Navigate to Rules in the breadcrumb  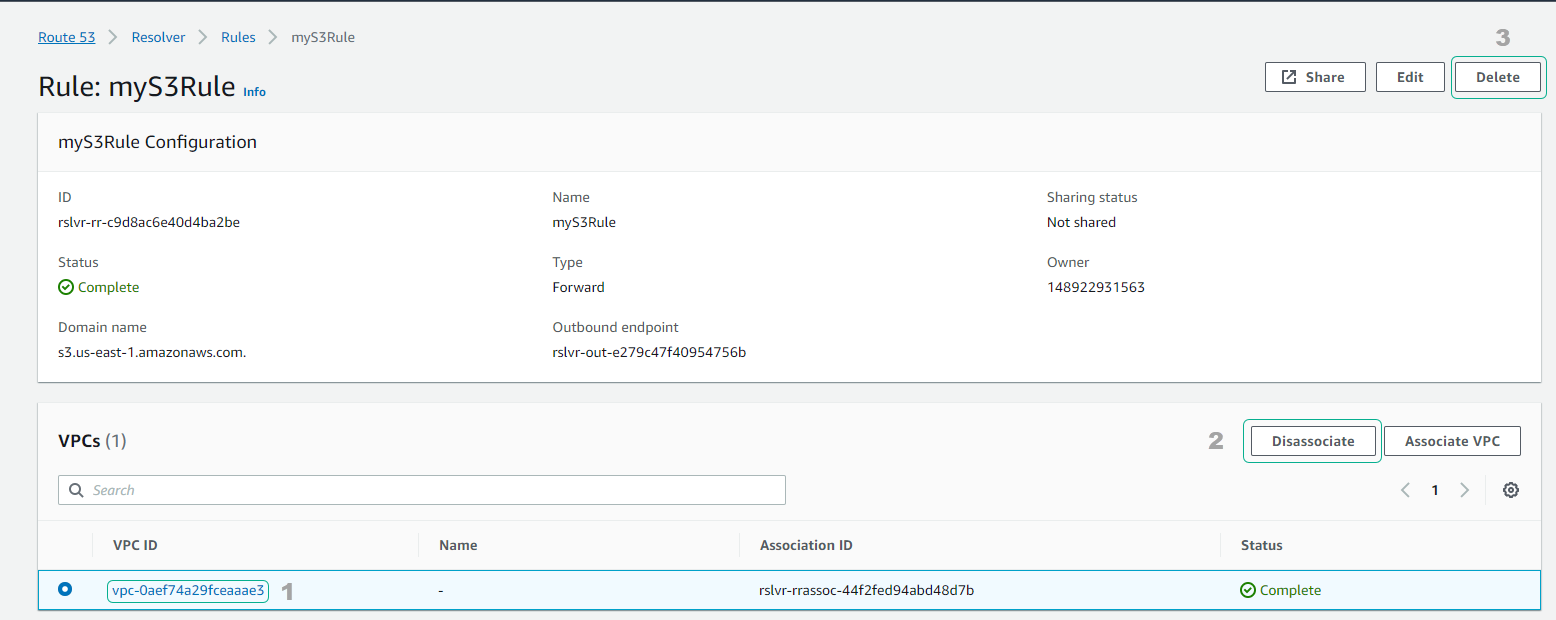click(x=238, y=37)
